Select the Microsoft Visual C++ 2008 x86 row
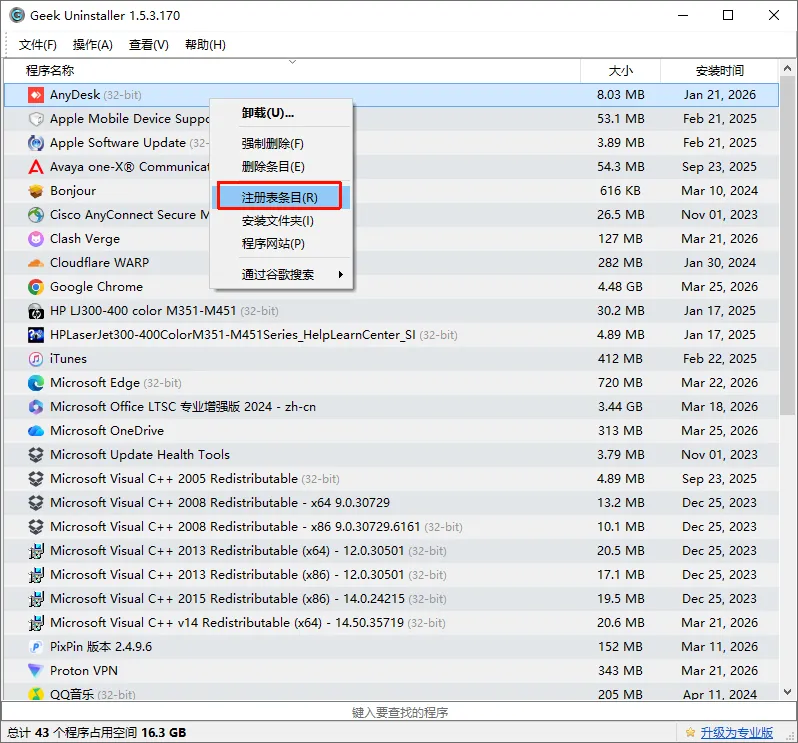 [x=391, y=527]
